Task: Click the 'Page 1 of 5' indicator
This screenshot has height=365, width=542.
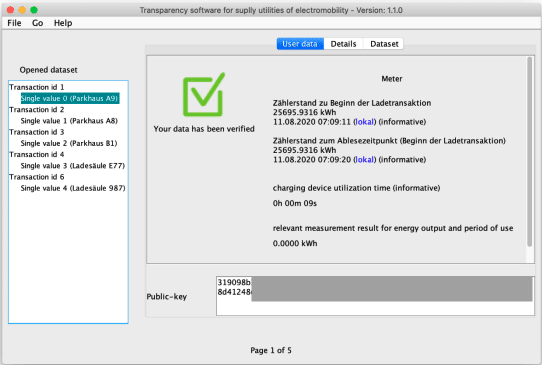Action: (x=271, y=350)
